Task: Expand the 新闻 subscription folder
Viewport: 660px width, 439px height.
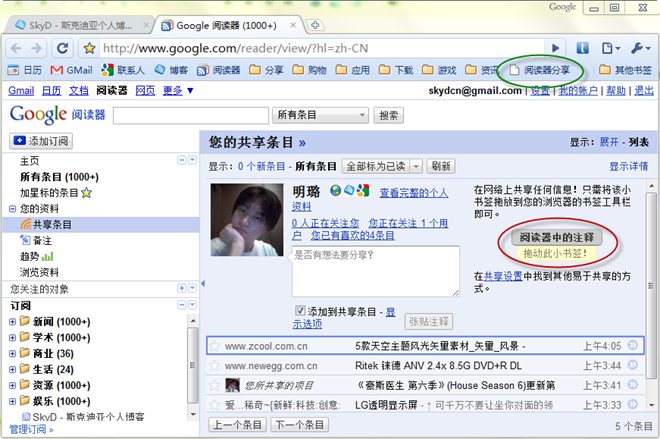Action: pos(12,321)
